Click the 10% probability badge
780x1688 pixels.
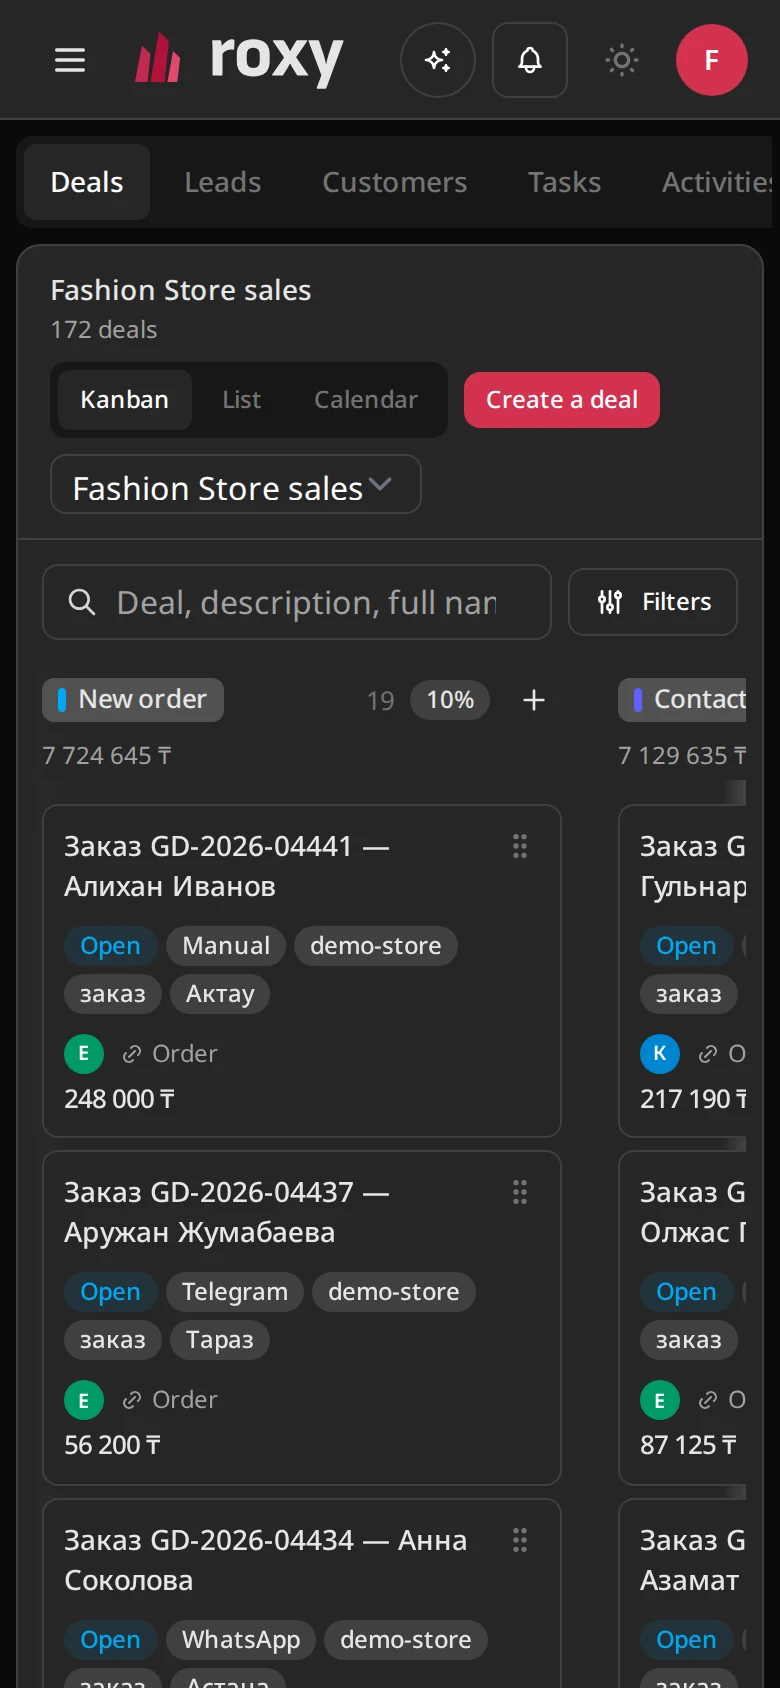click(x=450, y=700)
